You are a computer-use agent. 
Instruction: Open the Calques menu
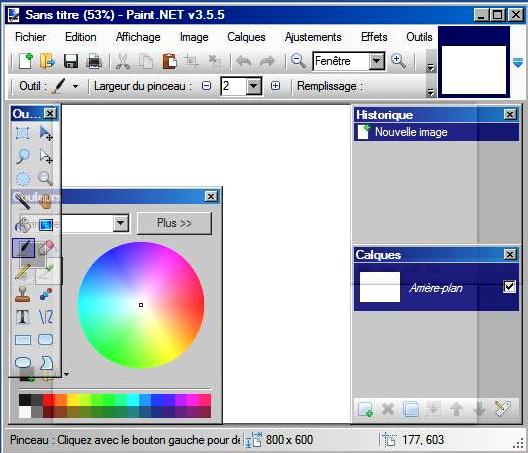tap(246, 37)
